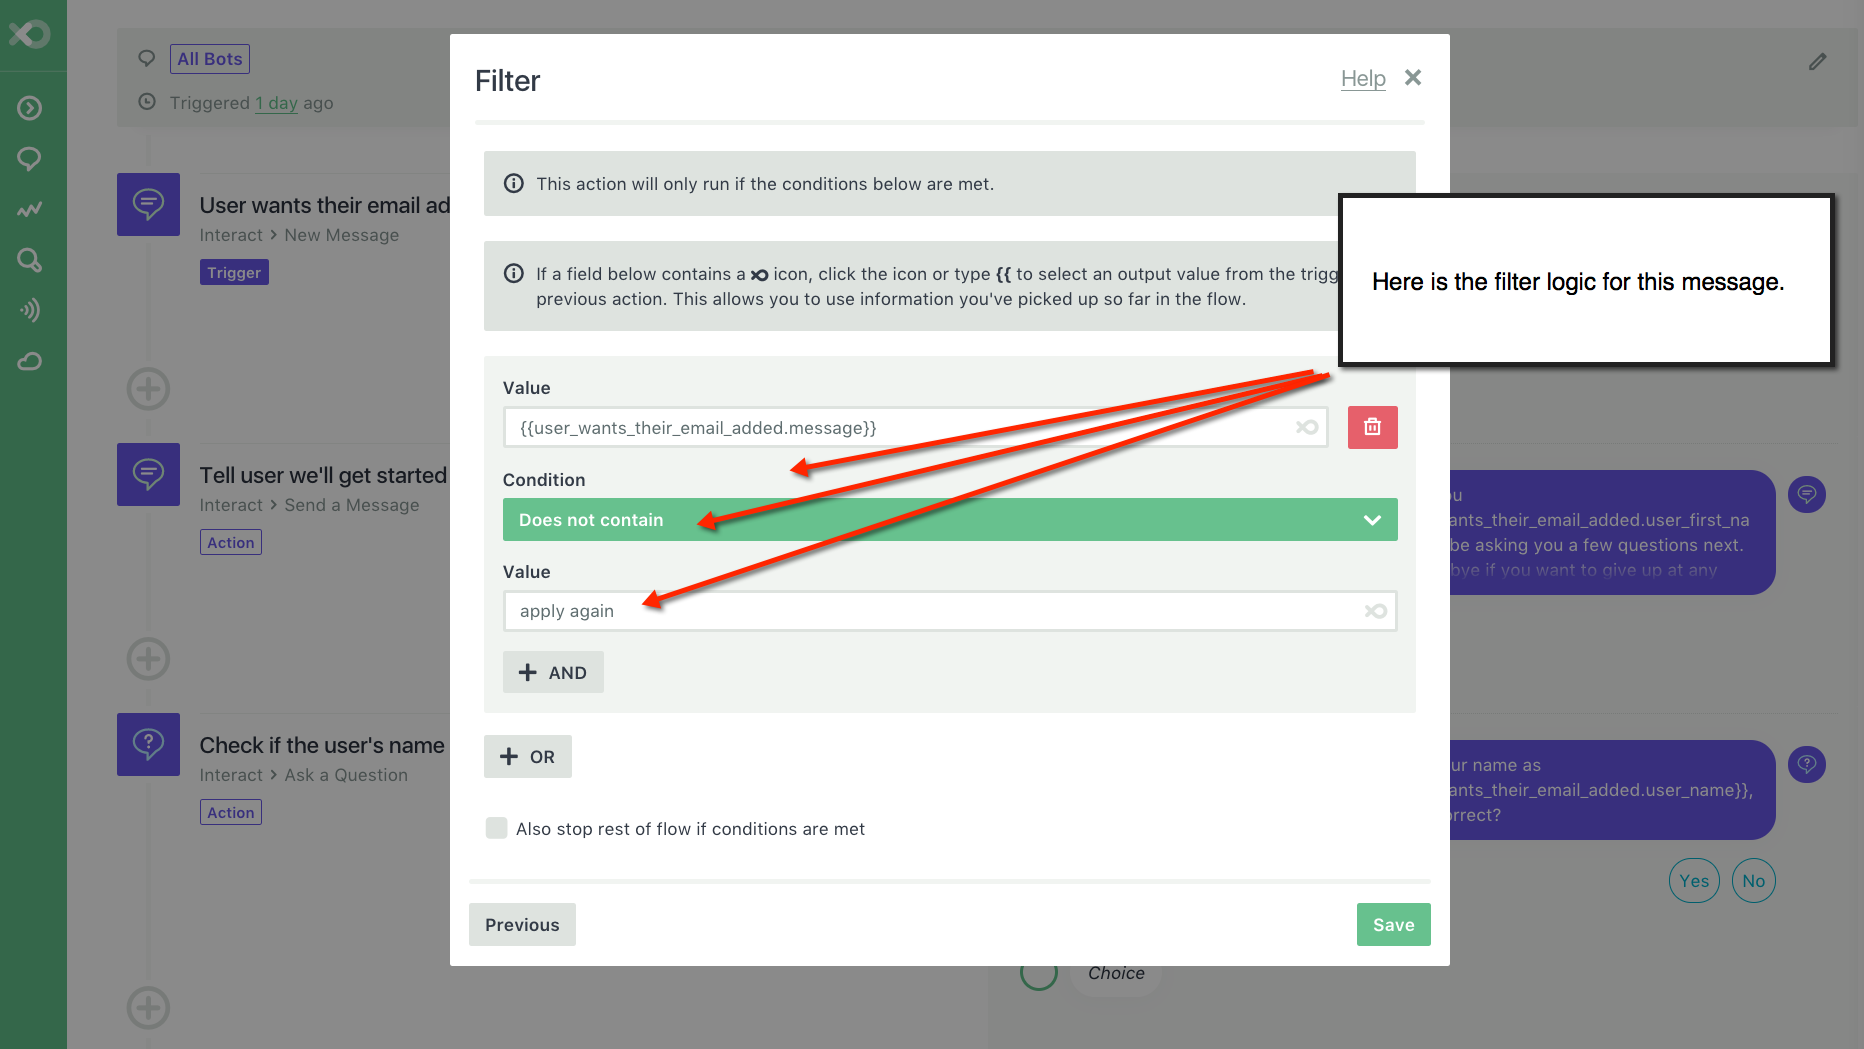
Task: Click the output picker icon in first Value field
Action: 1306,427
